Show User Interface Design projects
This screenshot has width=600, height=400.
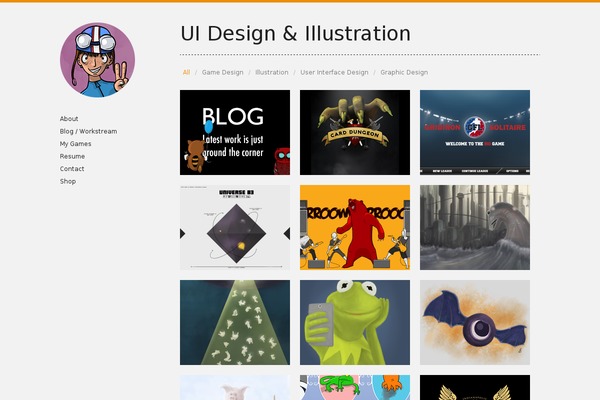point(334,72)
